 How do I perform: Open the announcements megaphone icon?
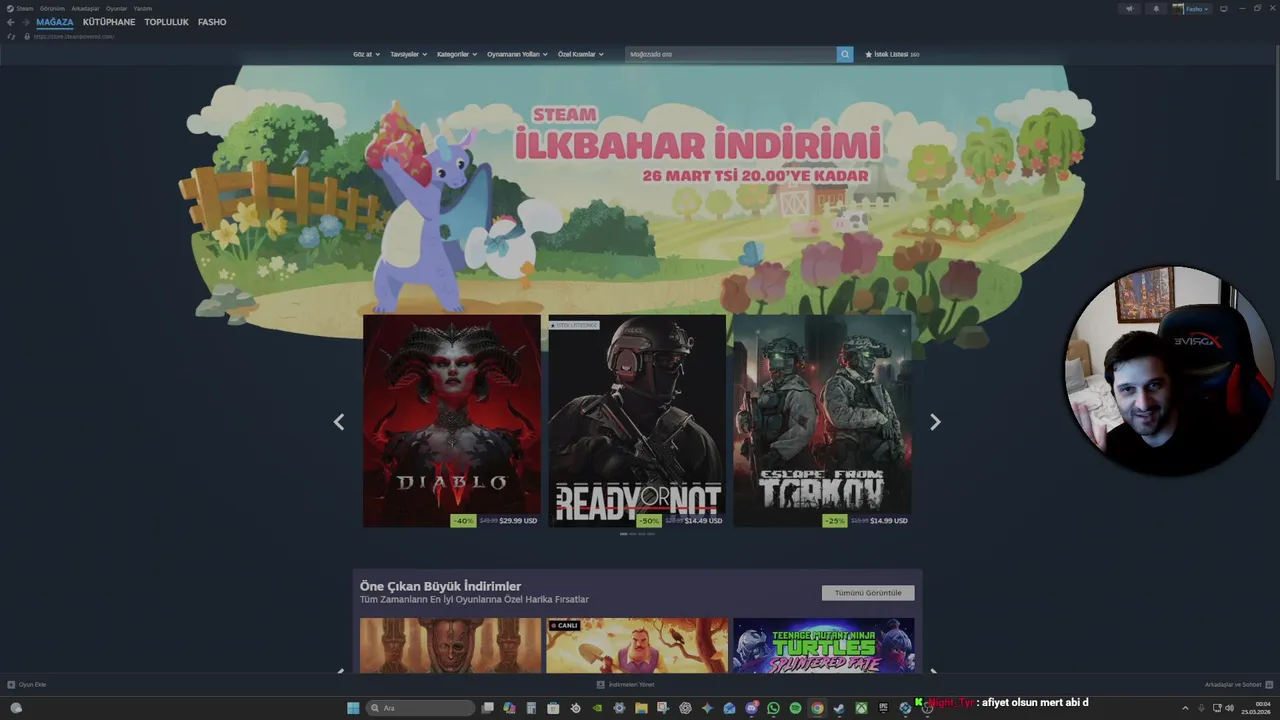tap(1130, 8)
